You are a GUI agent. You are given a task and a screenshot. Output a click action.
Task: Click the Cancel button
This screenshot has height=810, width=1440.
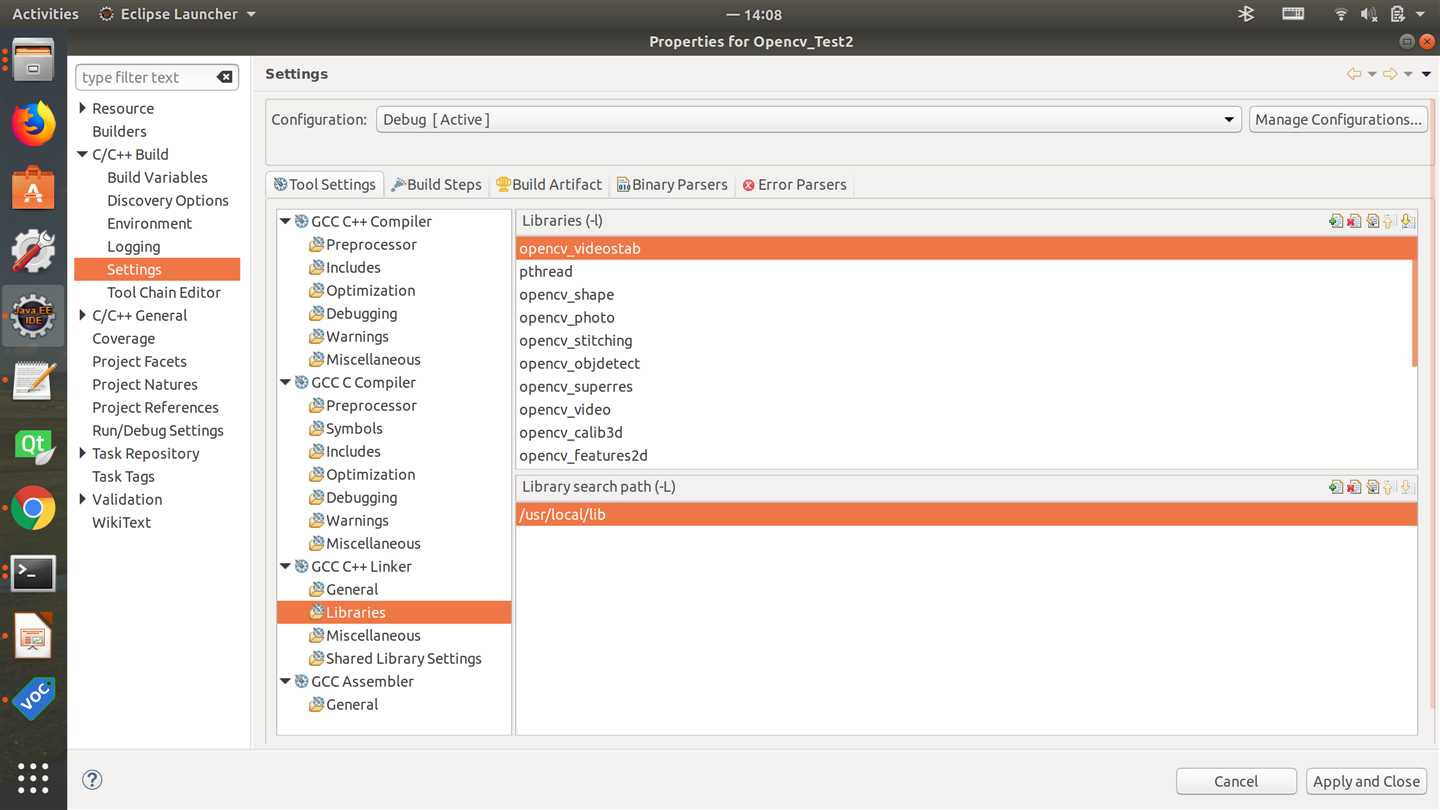tap(1236, 781)
